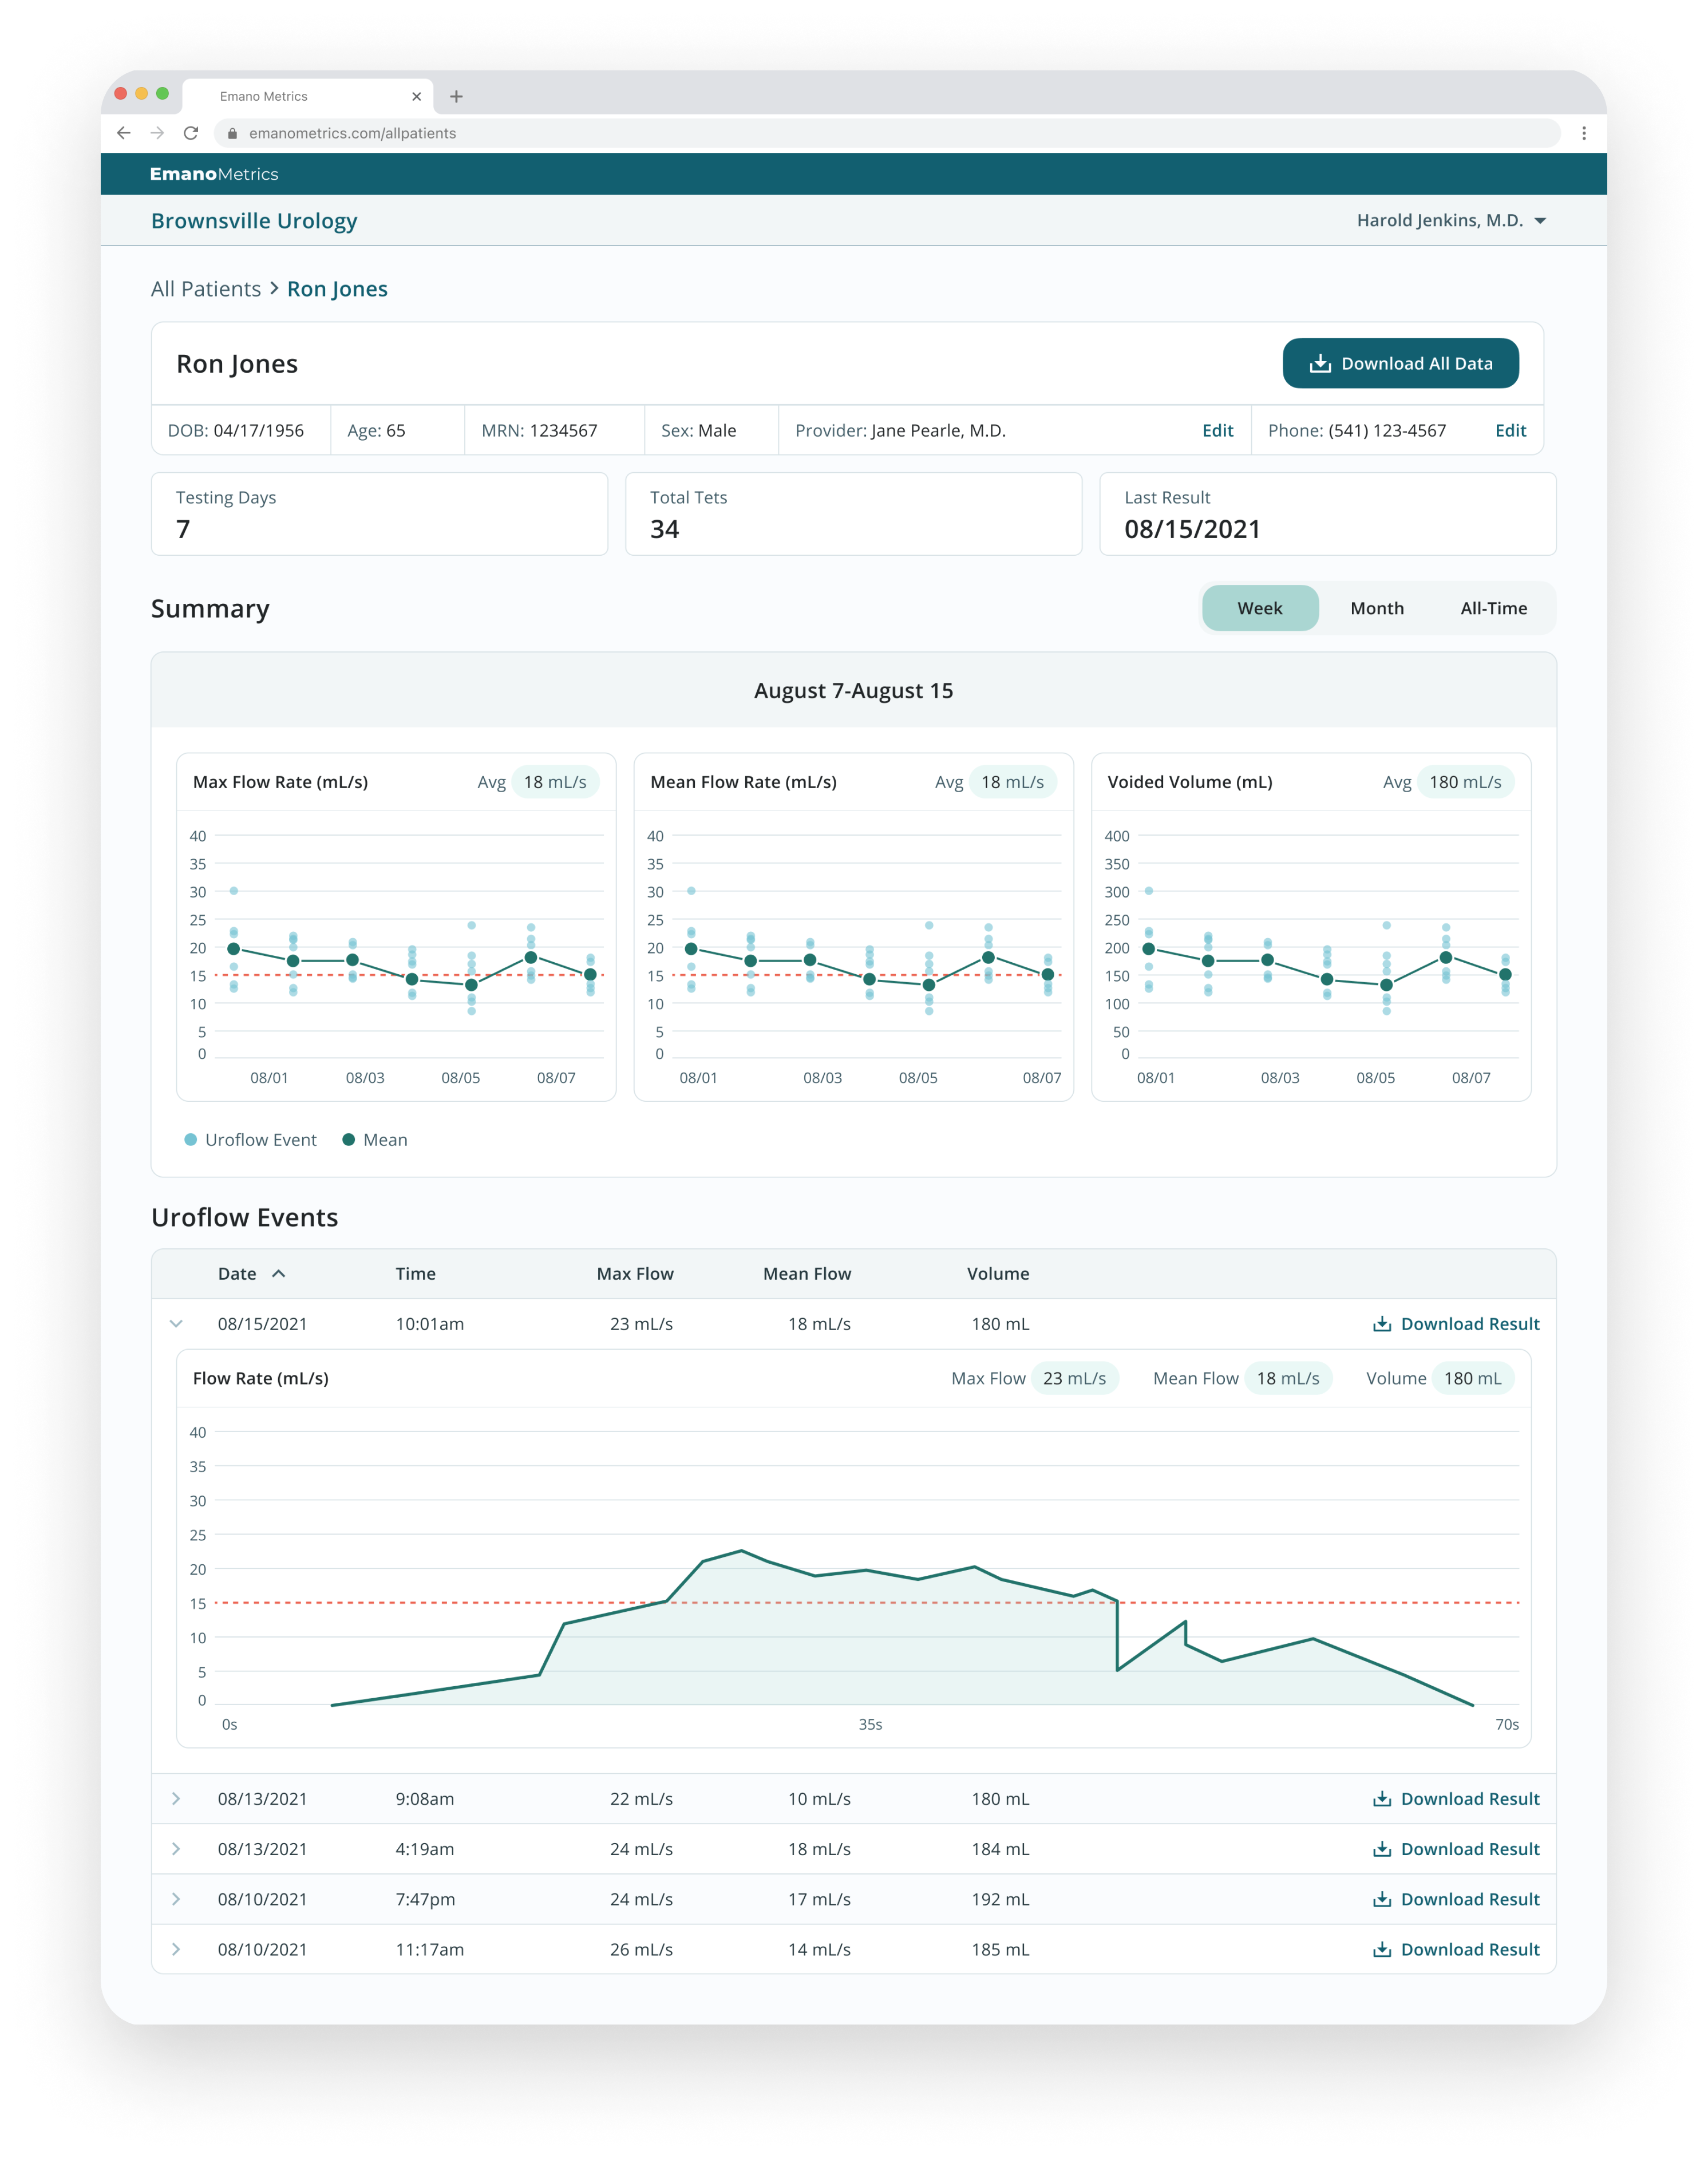This screenshot has width=1708, height=2159.
Task: Click the Mean Flow column header
Action: pyautogui.click(x=807, y=1274)
